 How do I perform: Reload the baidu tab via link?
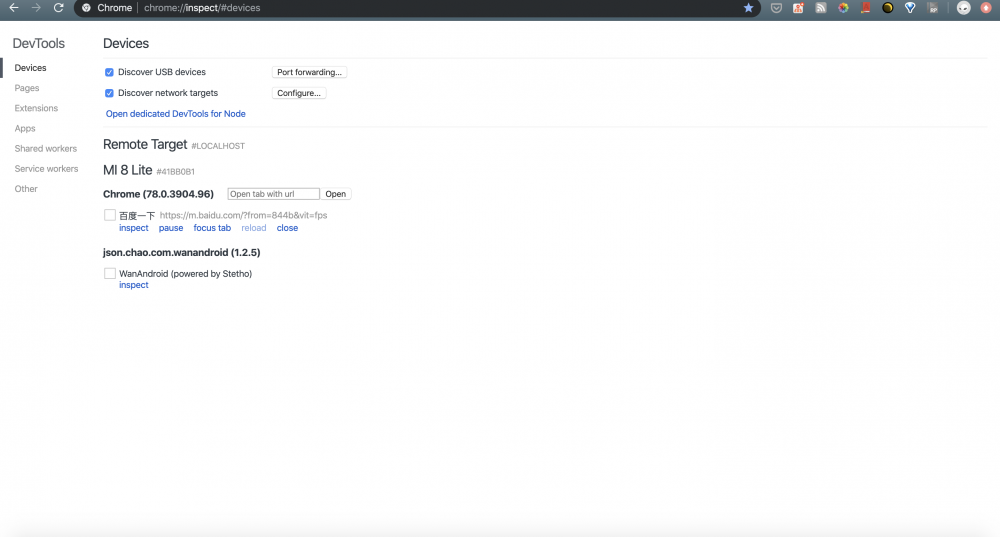pyautogui.click(x=254, y=228)
